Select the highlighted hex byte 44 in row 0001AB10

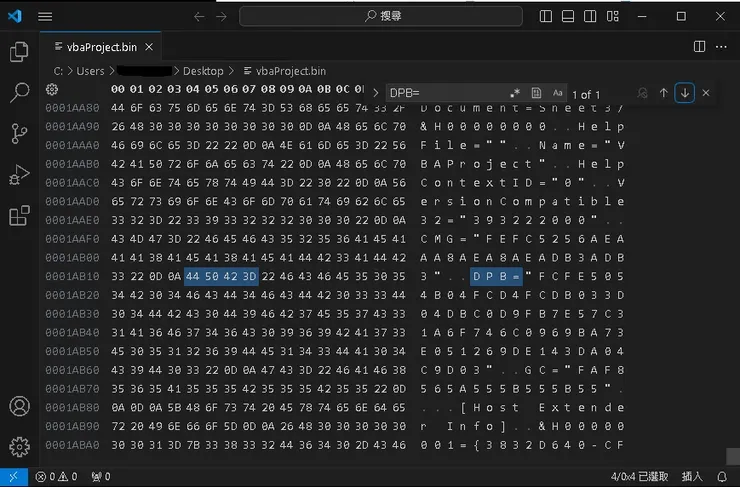pyautogui.click(x=193, y=276)
